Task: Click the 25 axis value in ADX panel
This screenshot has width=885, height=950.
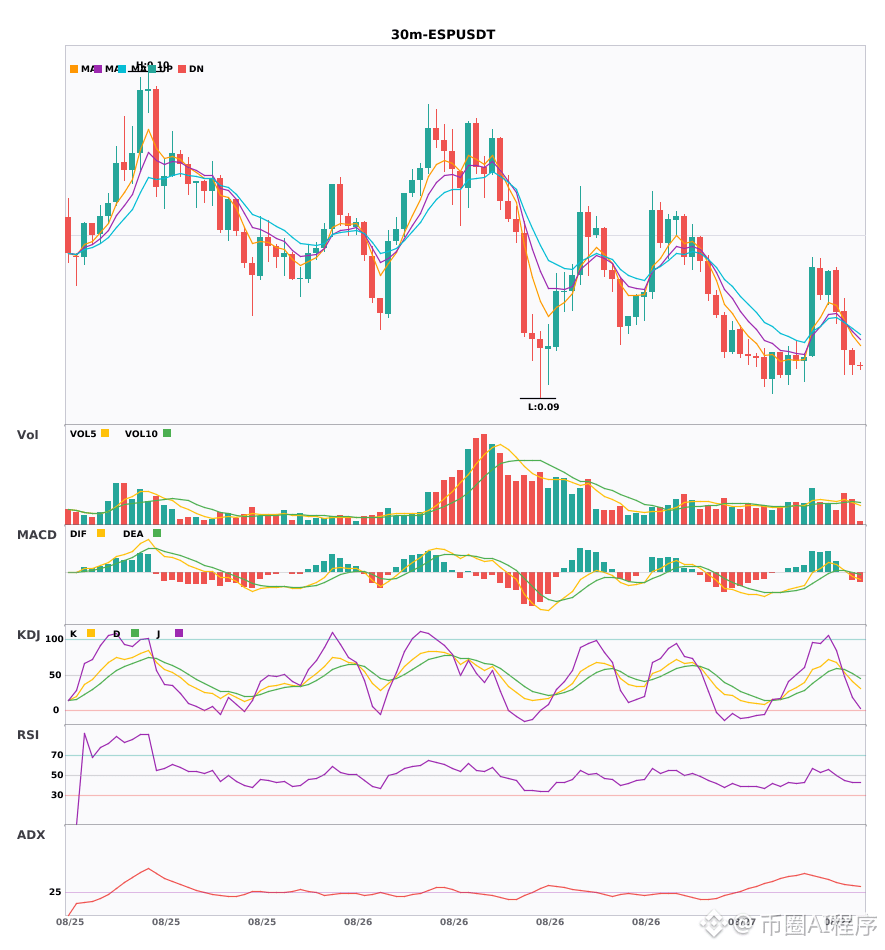Action: [x=55, y=892]
